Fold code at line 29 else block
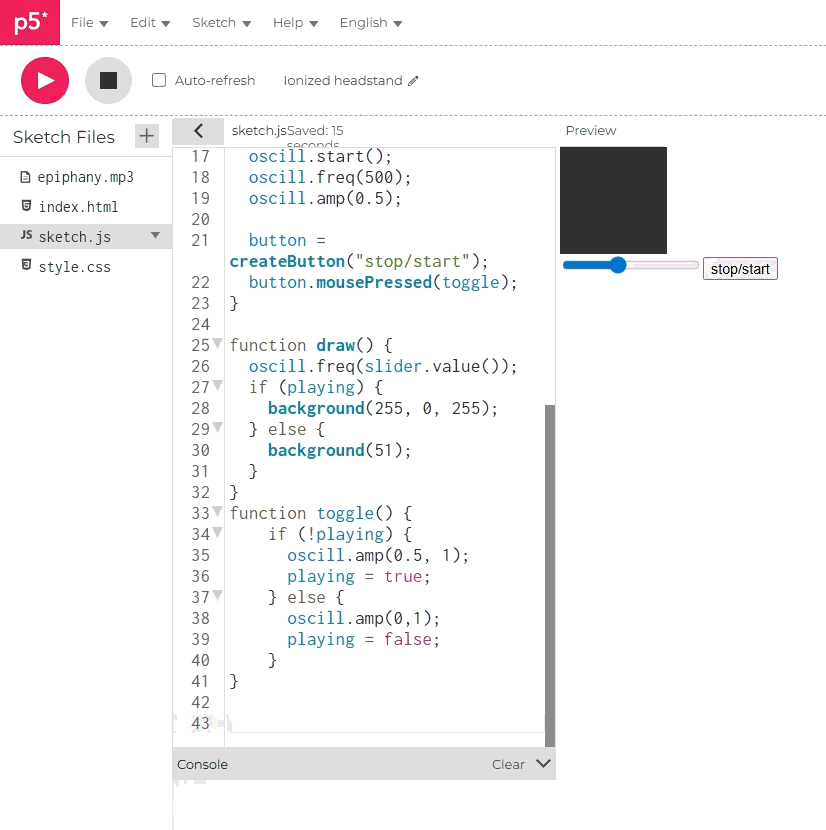Image resolution: width=826 pixels, height=830 pixels. point(217,427)
